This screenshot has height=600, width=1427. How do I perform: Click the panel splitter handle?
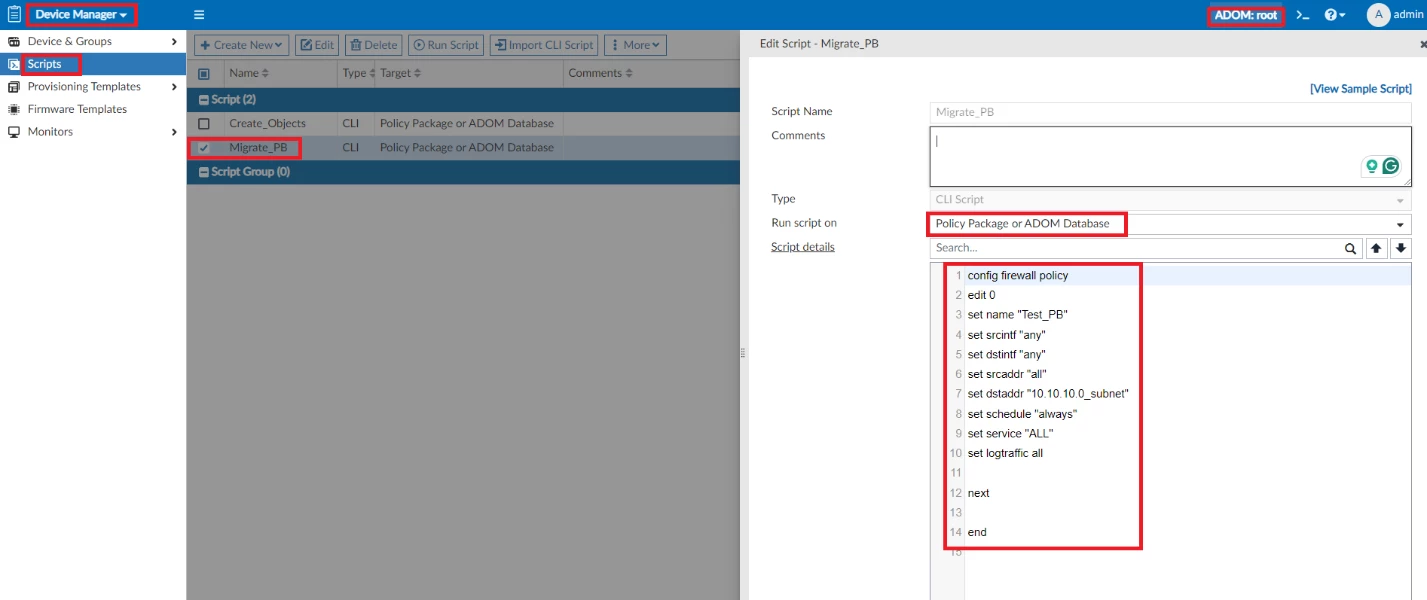[x=743, y=353]
